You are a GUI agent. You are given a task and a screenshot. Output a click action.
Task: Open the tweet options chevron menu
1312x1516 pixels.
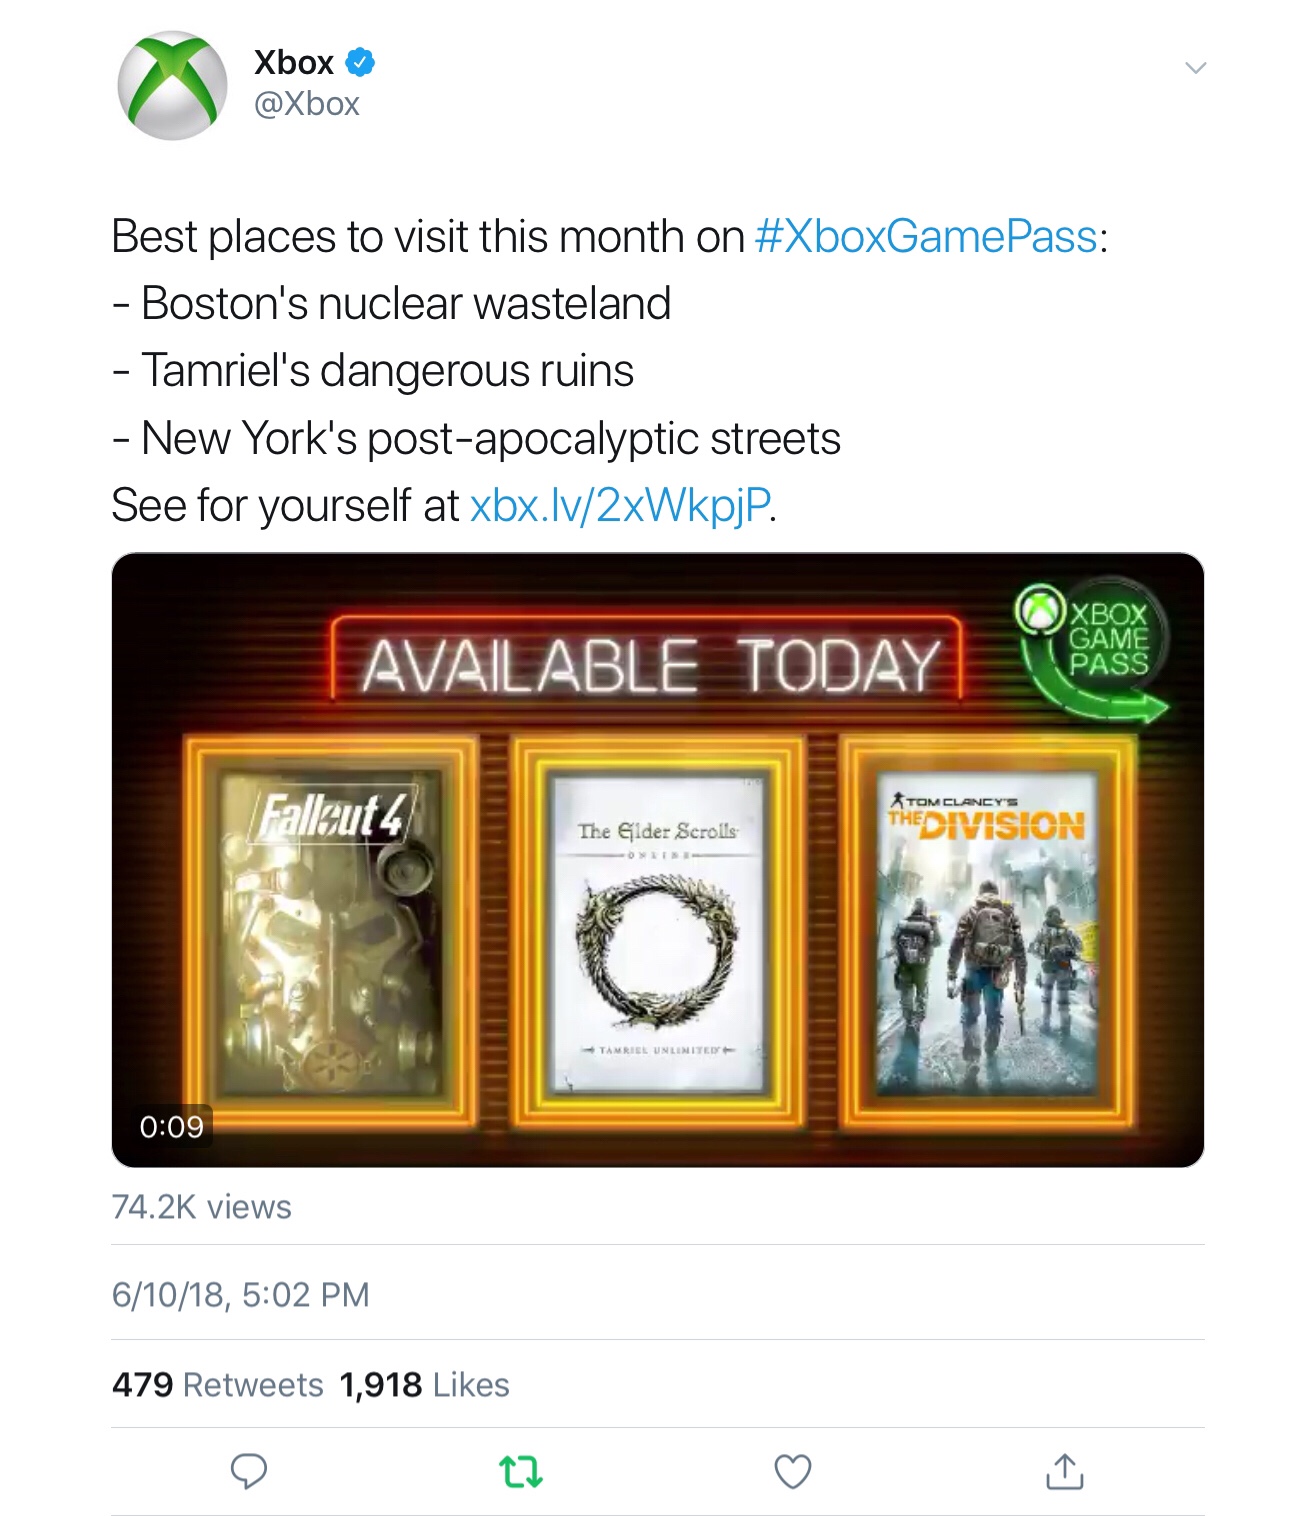click(x=1195, y=68)
